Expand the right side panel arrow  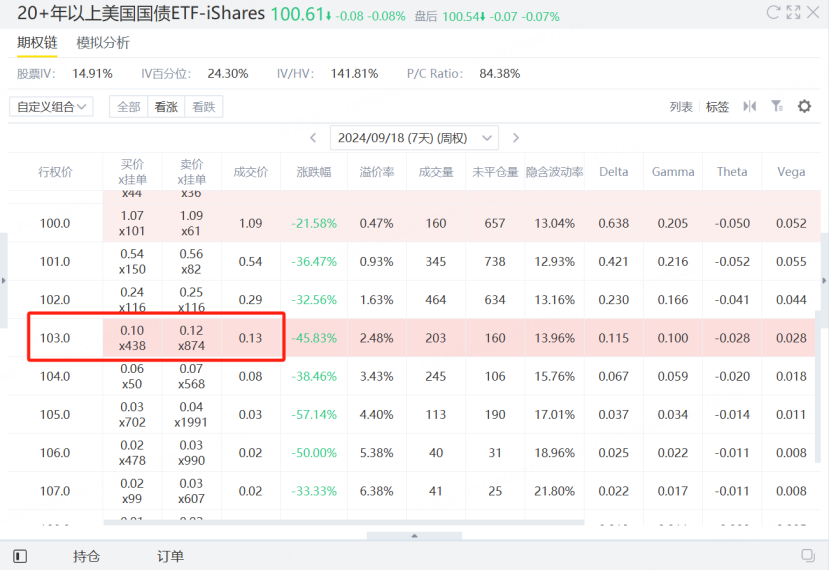tap(825, 281)
